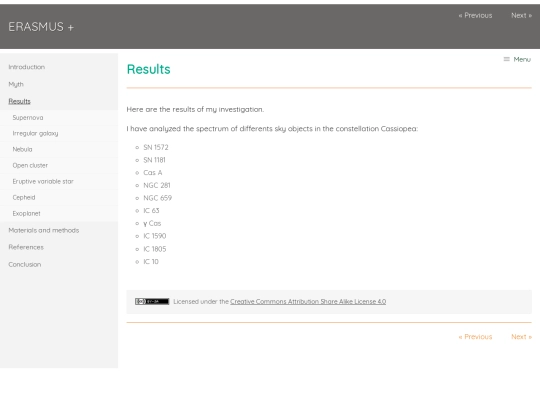Click the orange Previous link at bottom
The image size is (540, 405).
[475, 337]
